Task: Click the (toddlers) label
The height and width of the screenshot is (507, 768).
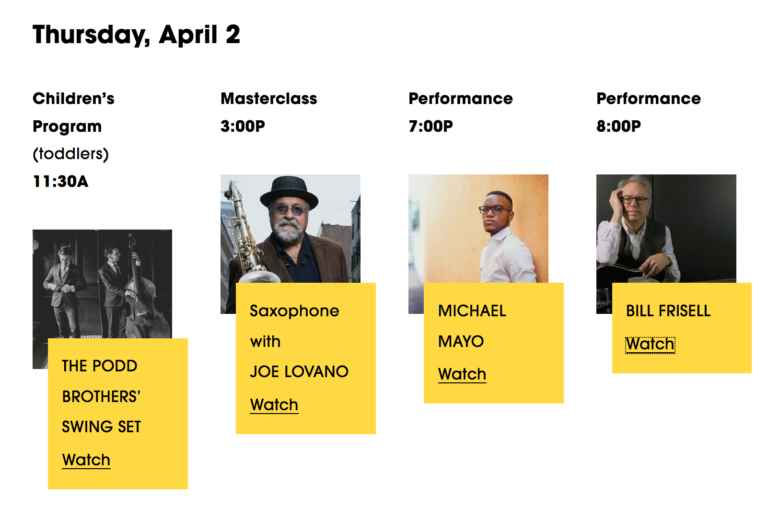Action: point(70,154)
